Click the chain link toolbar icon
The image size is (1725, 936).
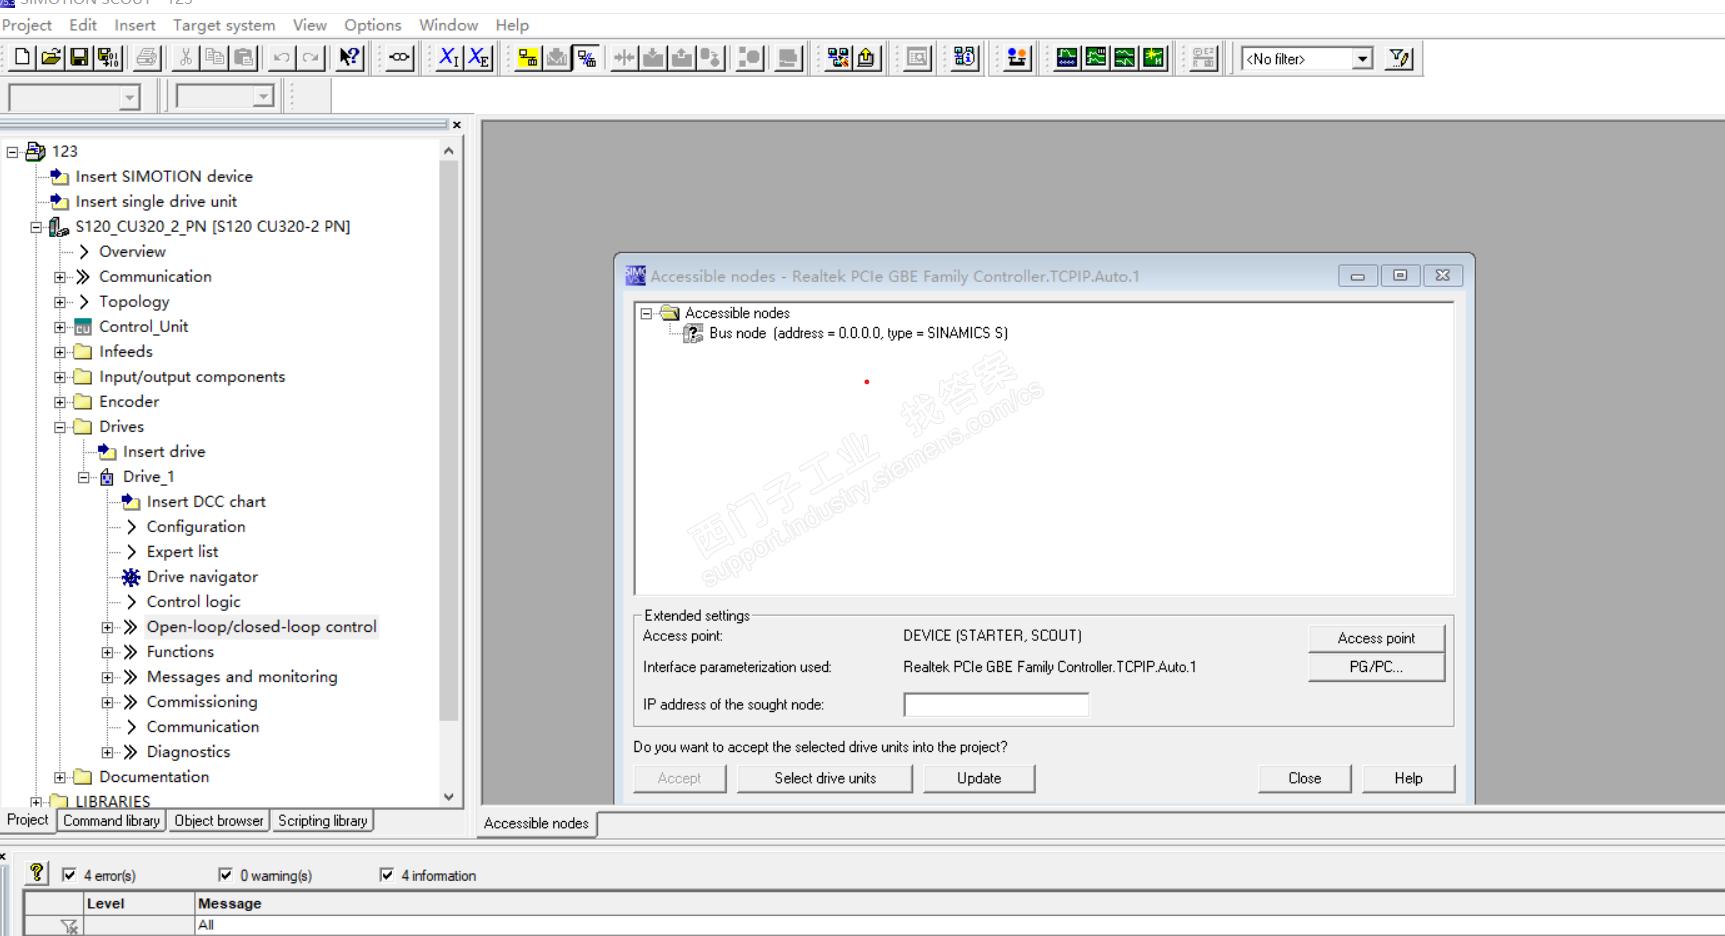(x=399, y=58)
